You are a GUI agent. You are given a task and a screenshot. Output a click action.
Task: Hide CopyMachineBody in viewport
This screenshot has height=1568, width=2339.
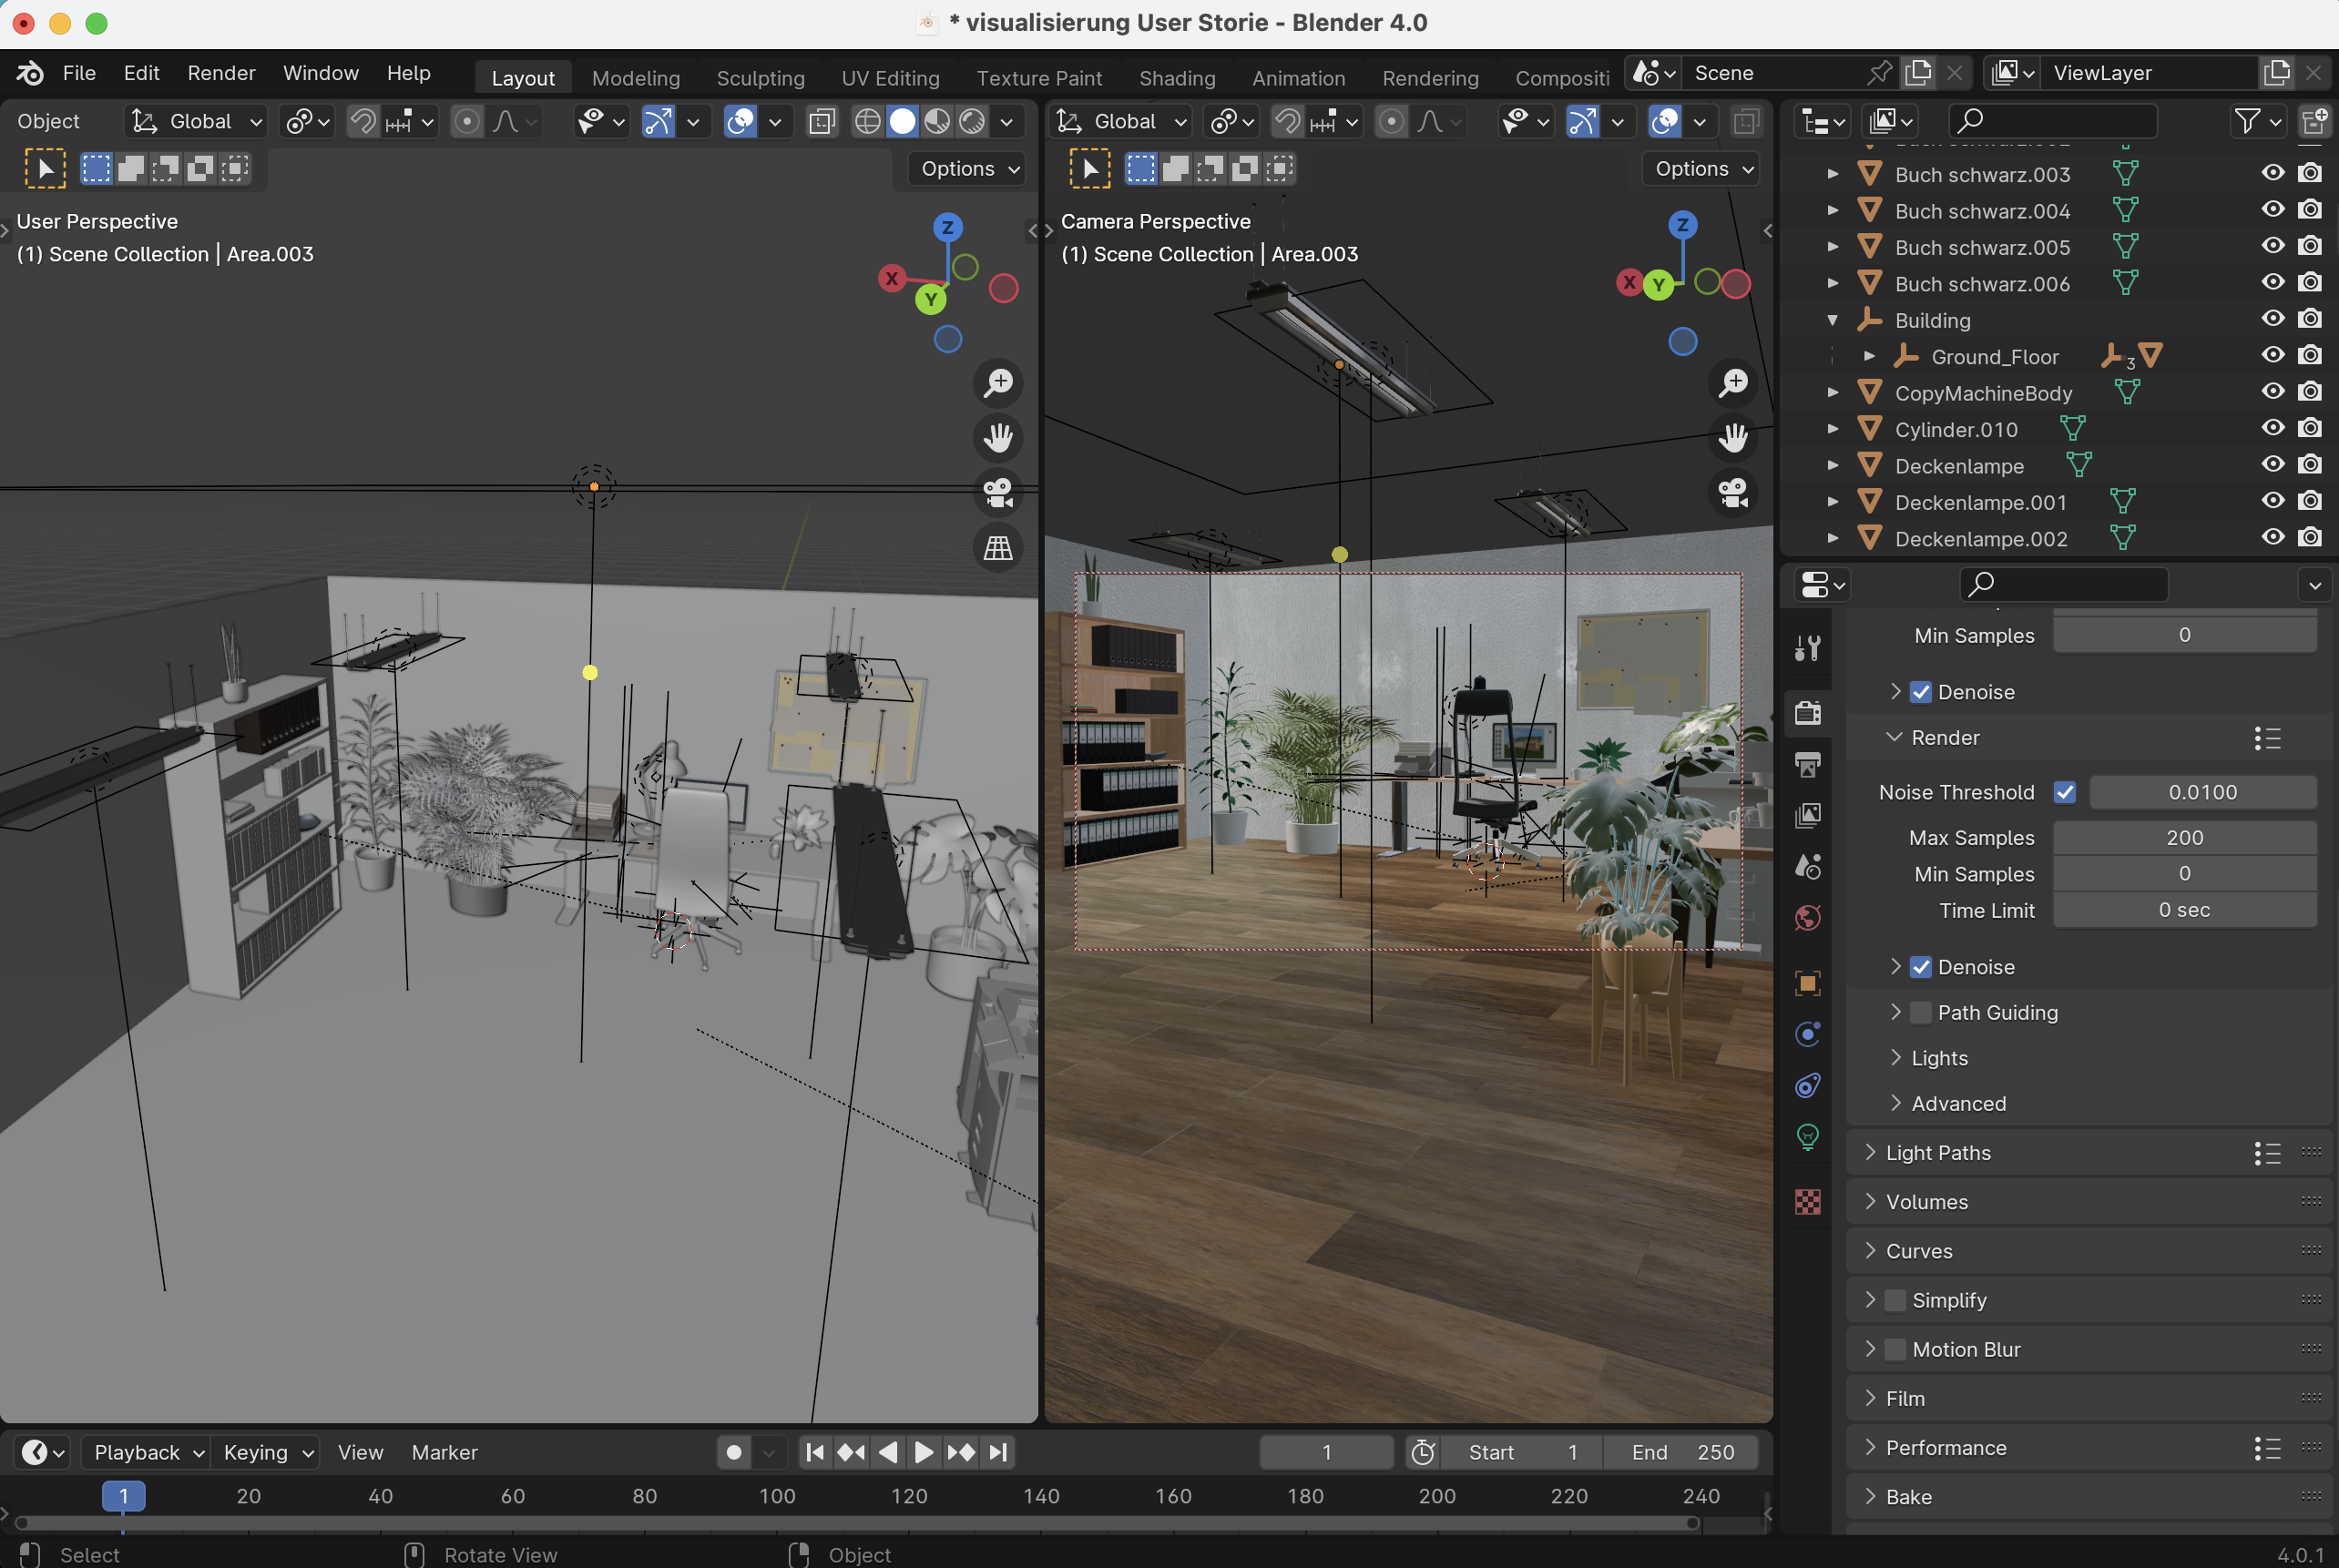[x=2272, y=391]
